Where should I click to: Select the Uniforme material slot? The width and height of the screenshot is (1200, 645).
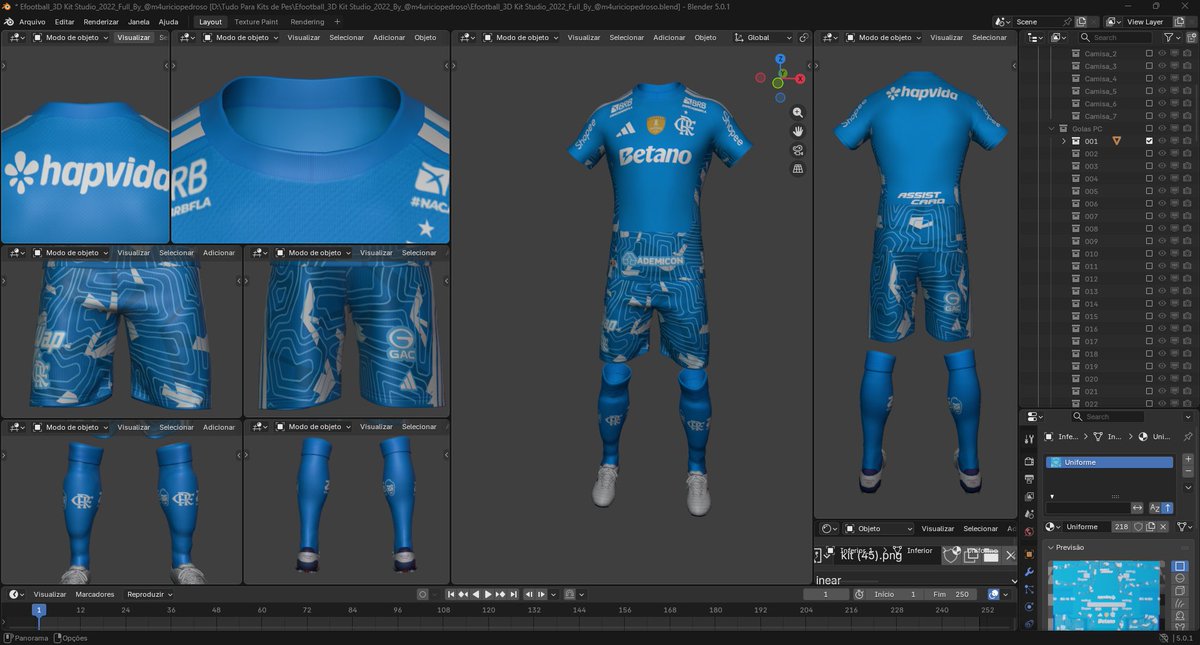coord(1109,462)
